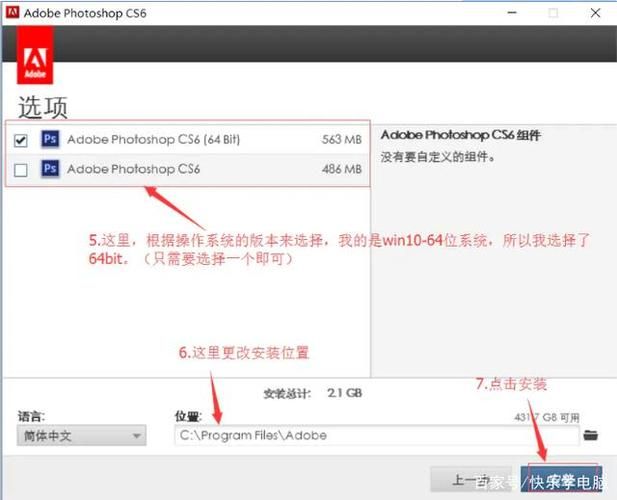Click the Adobe icon in the title bar
This screenshot has width=617, height=500.
click(x=13, y=13)
